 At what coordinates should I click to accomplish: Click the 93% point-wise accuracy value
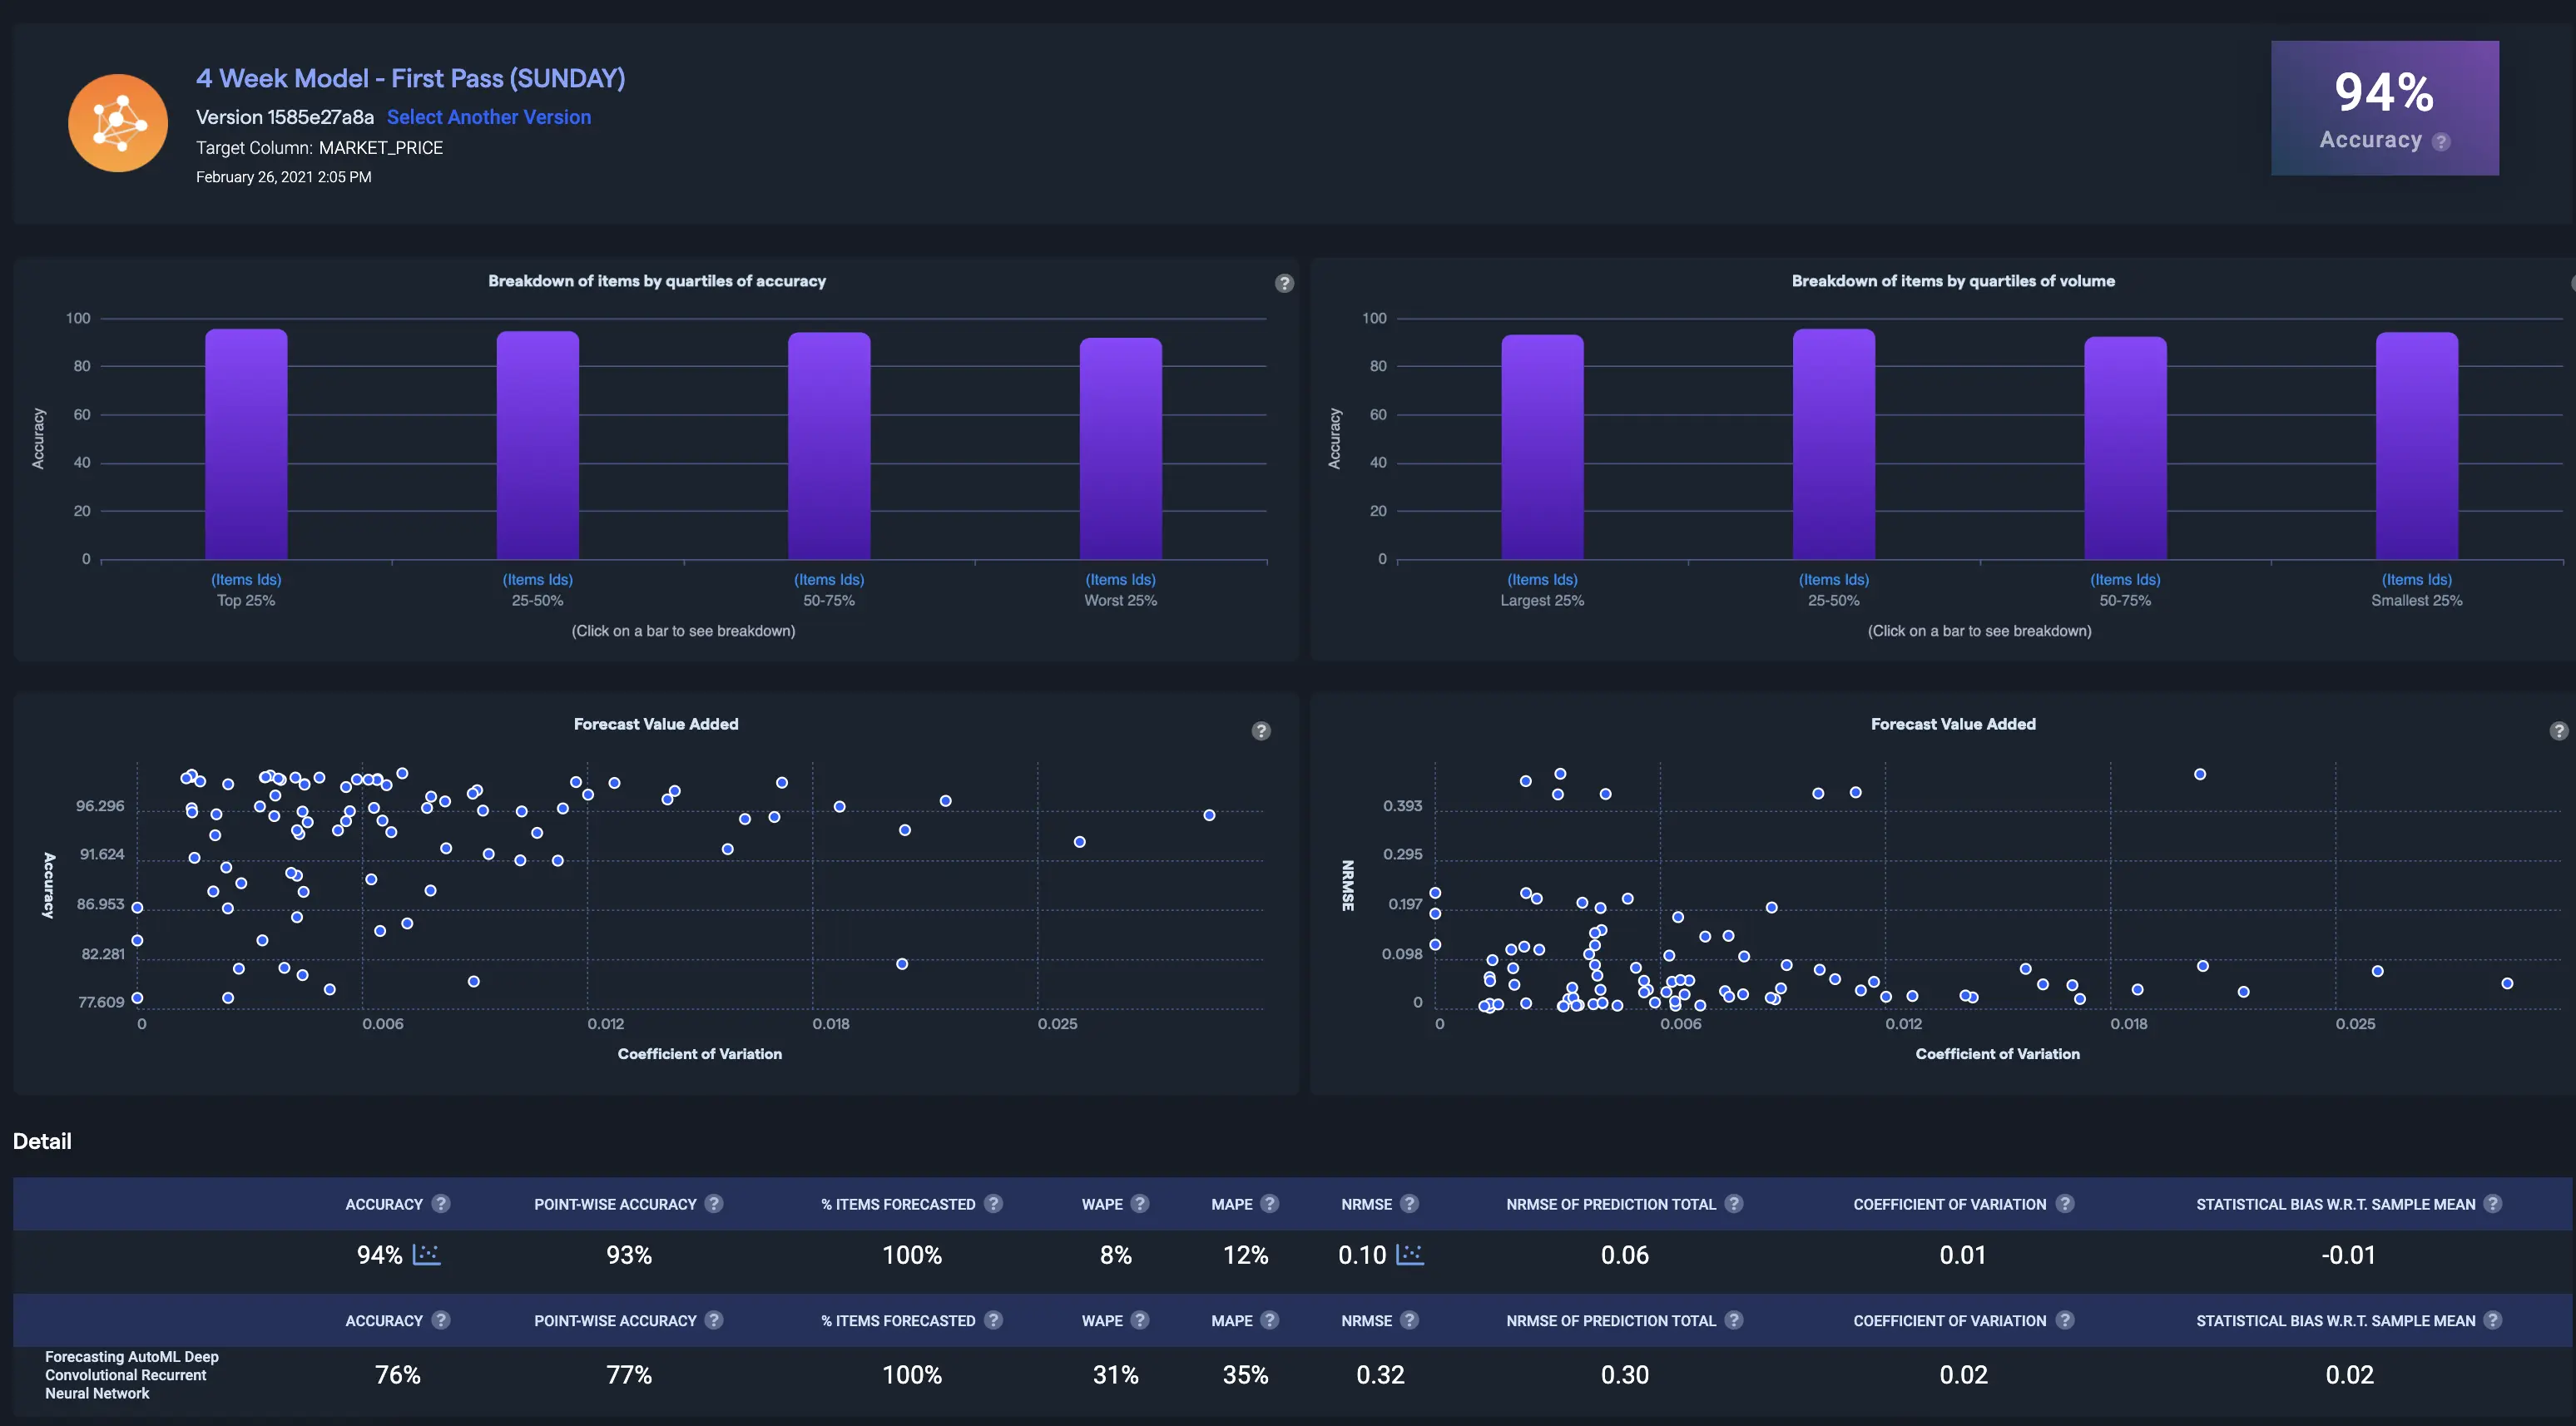[629, 1255]
